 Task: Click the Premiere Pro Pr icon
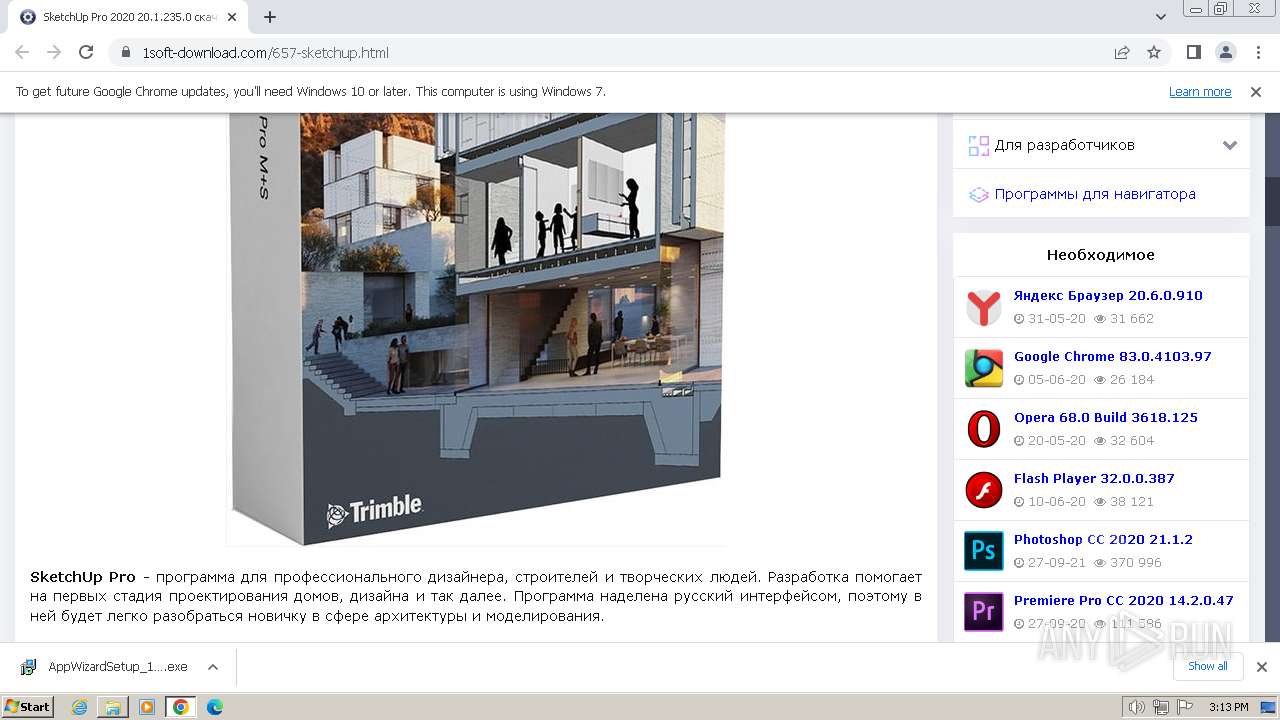click(984, 612)
